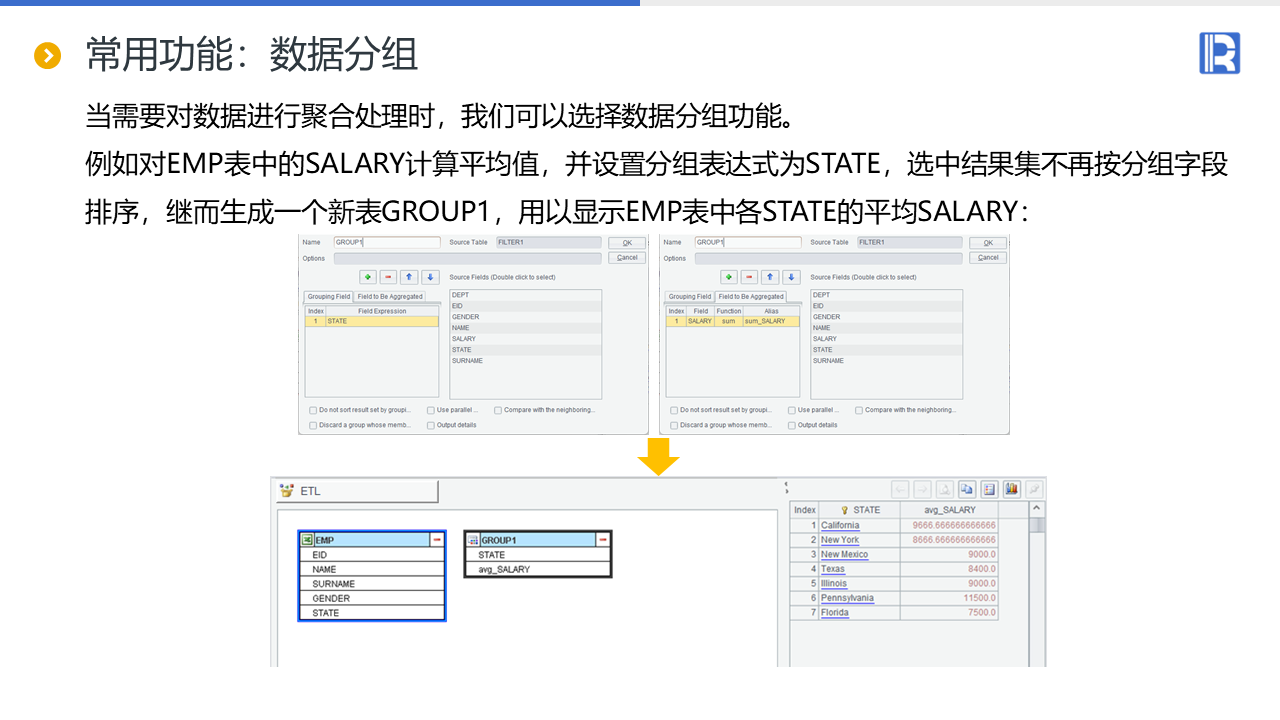This screenshot has width=1280, height=720.
Task: Select the ETL tab
Action: (x=357, y=491)
